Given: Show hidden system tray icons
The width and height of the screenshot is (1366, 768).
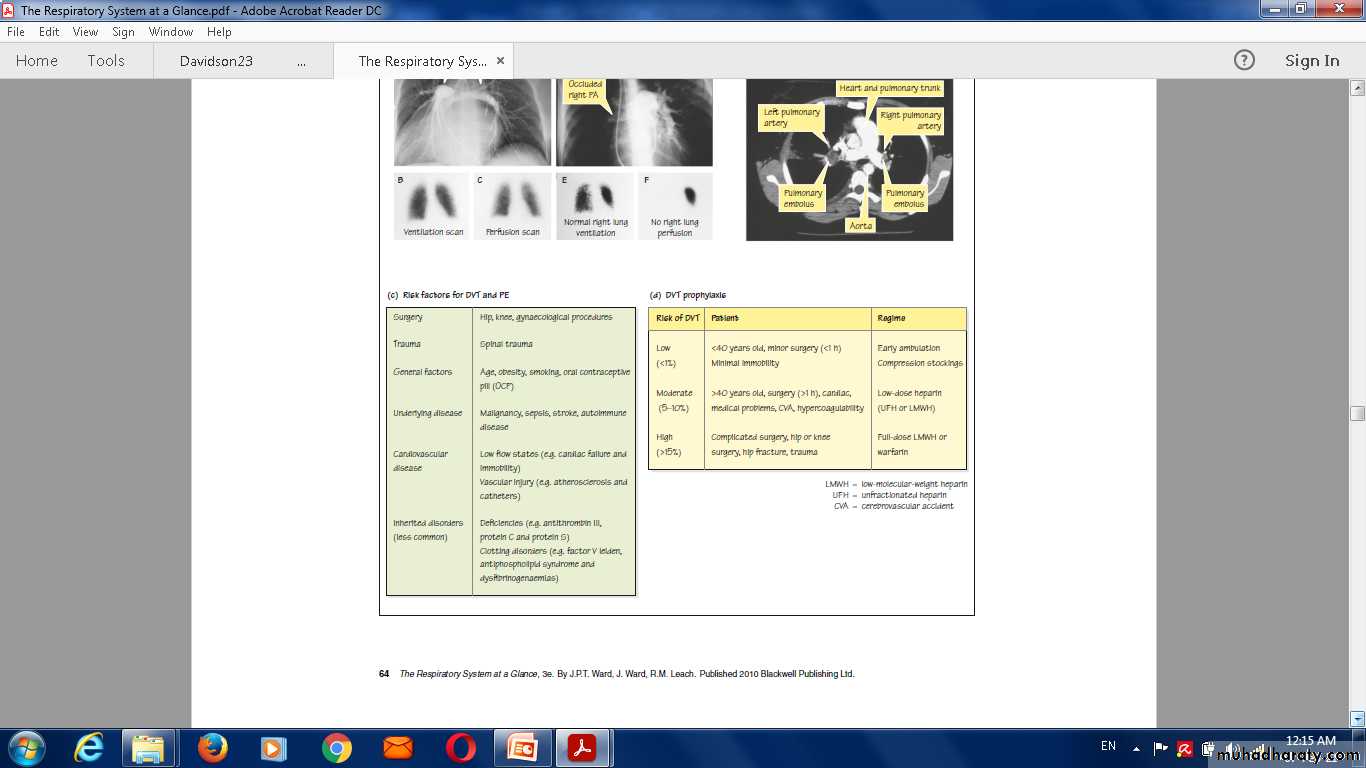Looking at the screenshot, I should coord(1136,748).
